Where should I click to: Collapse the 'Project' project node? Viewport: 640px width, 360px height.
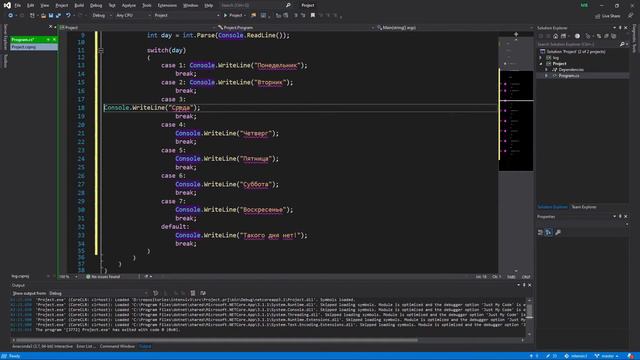(541, 64)
